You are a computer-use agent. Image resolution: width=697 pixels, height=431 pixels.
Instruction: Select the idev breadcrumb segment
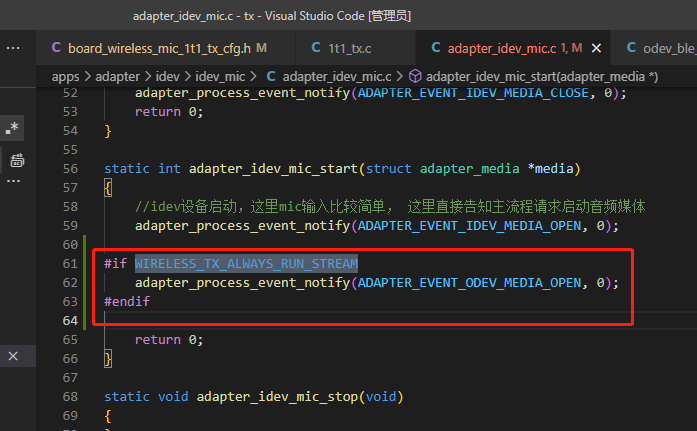pyautogui.click(x=168, y=77)
